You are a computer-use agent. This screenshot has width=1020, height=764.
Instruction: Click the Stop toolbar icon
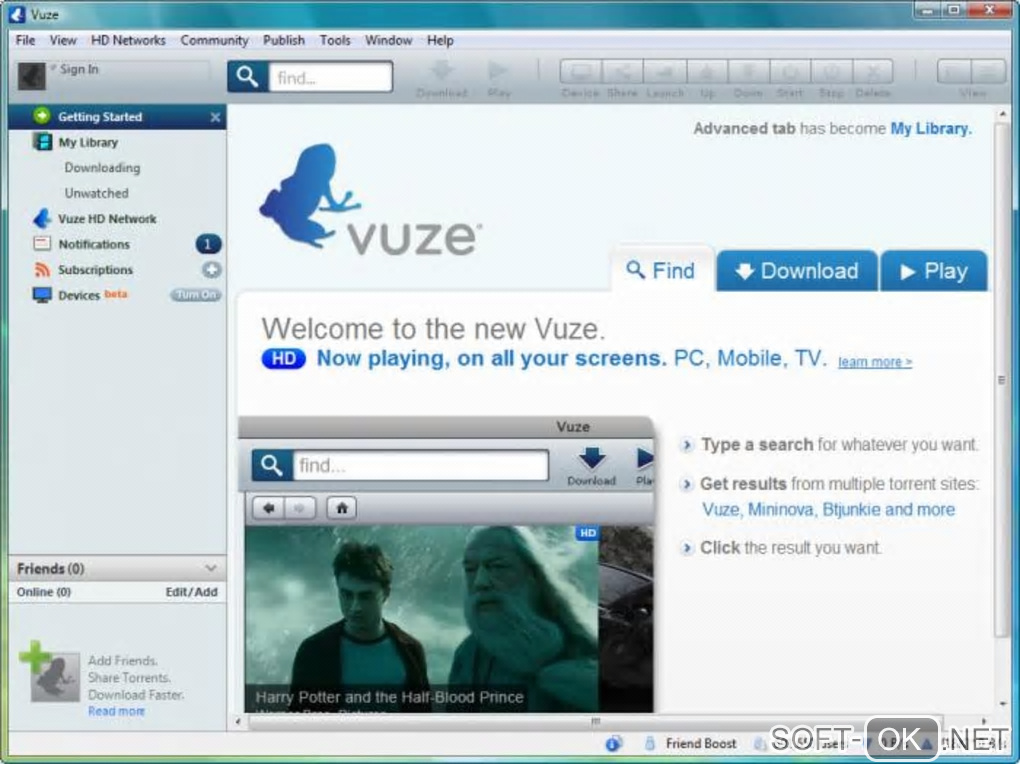pyautogui.click(x=831, y=72)
